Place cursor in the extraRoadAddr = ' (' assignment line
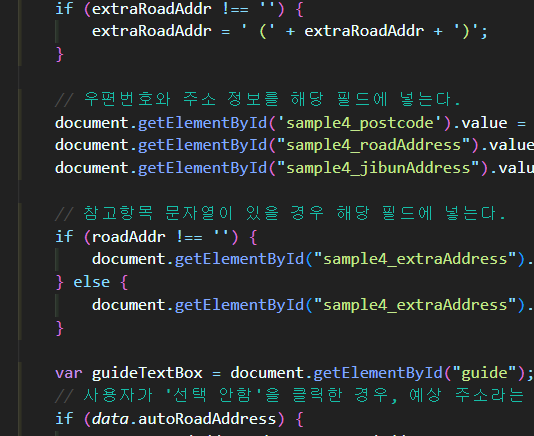Image resolution: width=534 pixels, height=436 pixels. pos(290,31)
